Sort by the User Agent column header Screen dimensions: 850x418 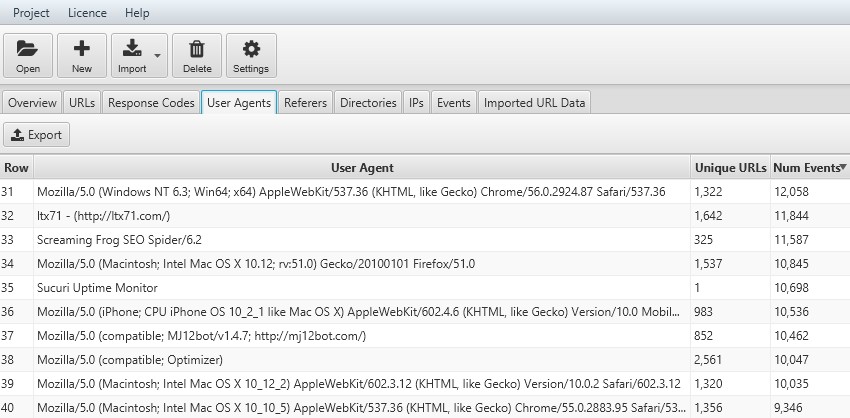tap(362, 167)
